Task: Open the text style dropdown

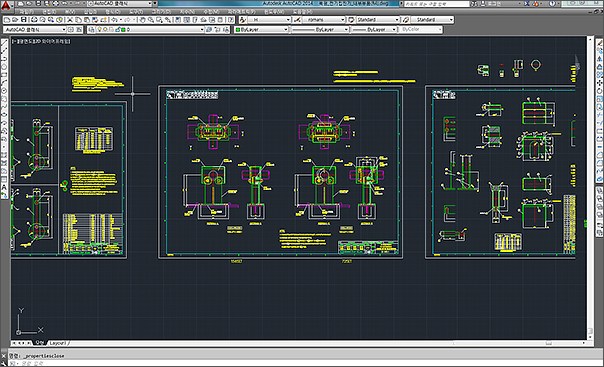Action: [269, 20]
